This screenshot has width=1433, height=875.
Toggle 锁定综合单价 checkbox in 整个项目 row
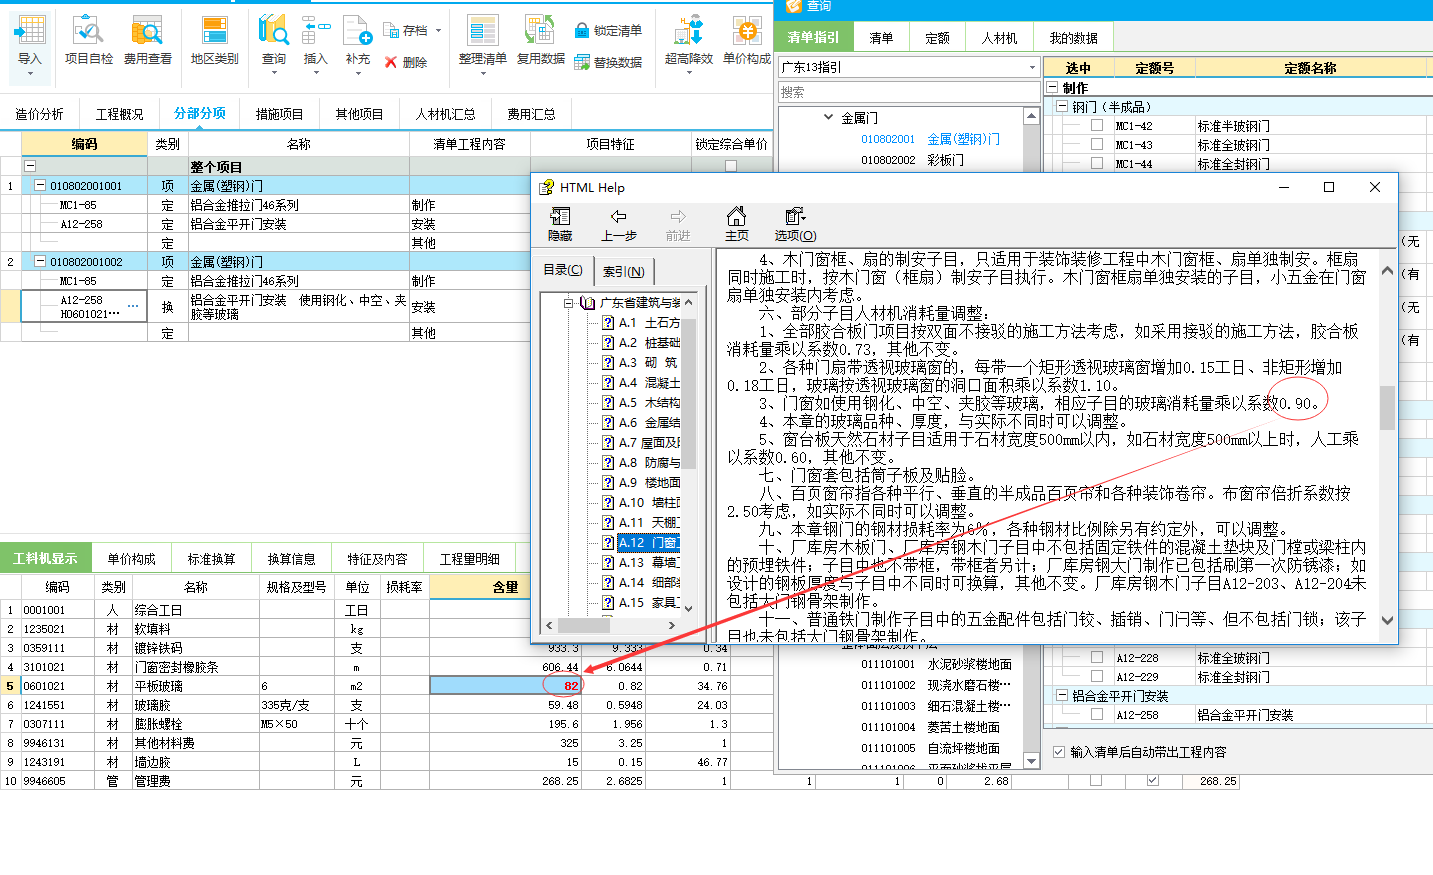(x=731, y=166)
